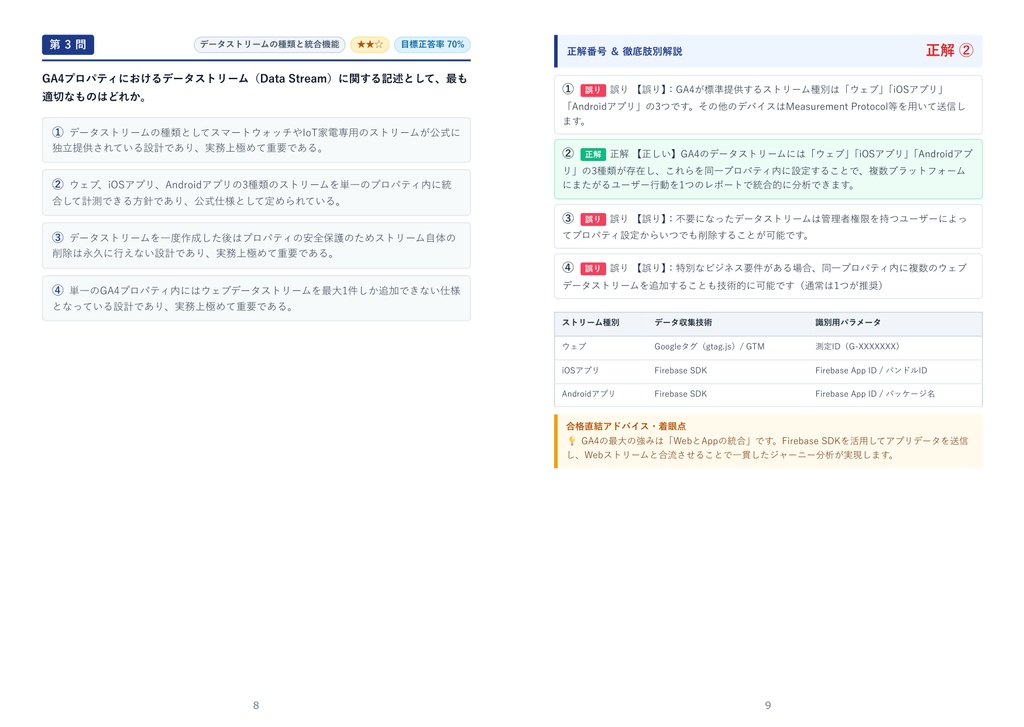Click the 目標正答率 70% badge
This screenshot has width=1024, height=727.
432,44
